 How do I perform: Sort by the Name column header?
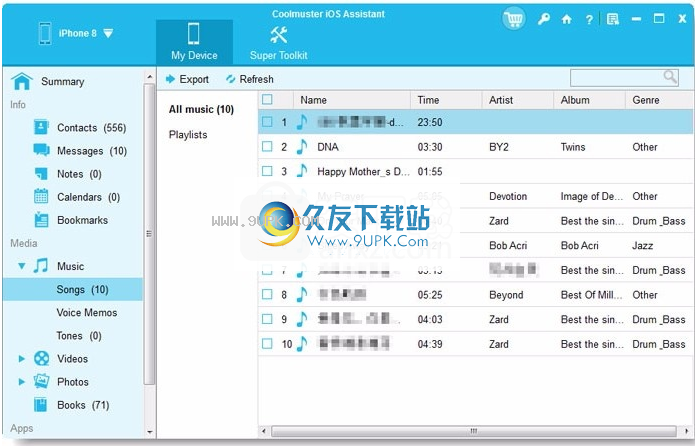coord(351,100)
